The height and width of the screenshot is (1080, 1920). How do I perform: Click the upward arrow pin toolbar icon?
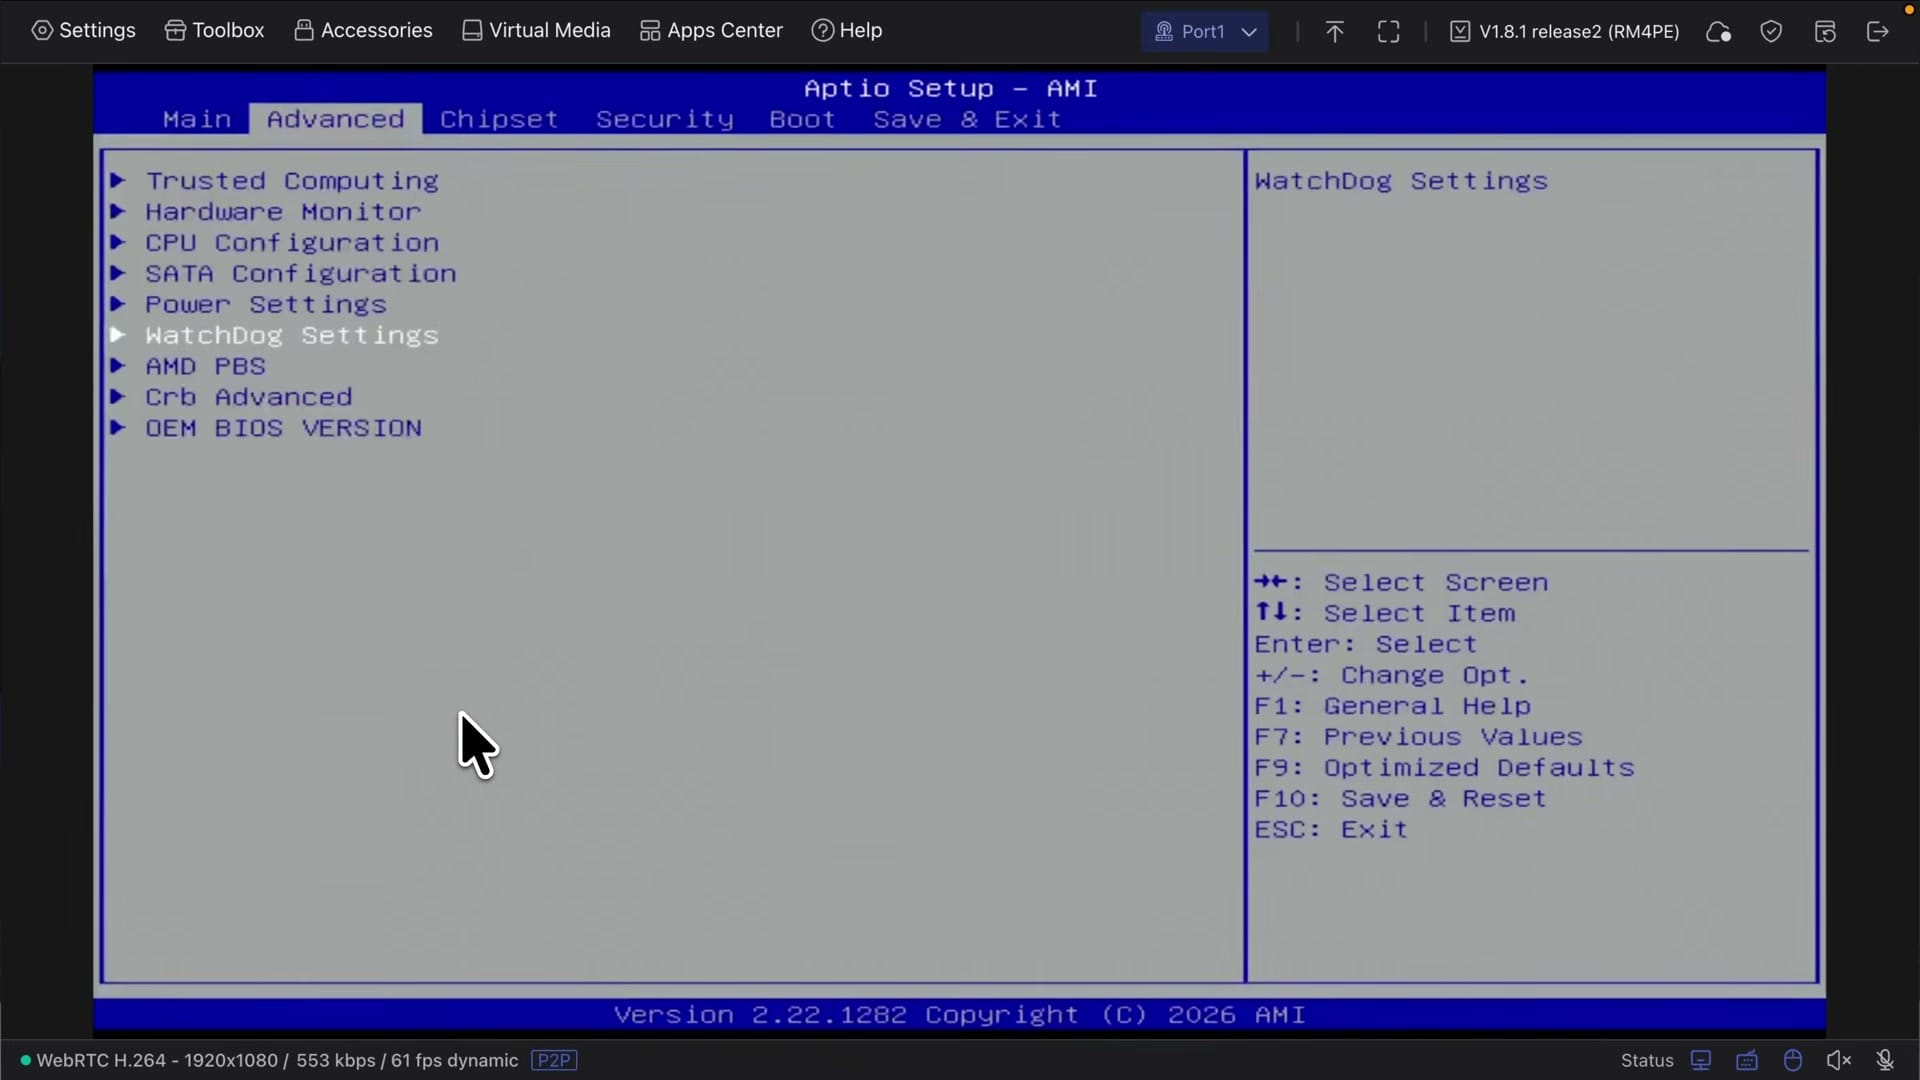[1334, 32]
